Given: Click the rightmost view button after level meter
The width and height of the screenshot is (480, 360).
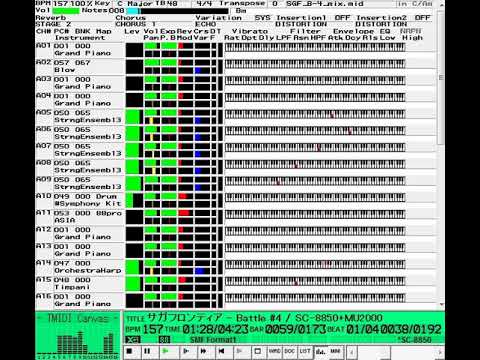Looking at the screenshot, I should click(x=335, y=351).
